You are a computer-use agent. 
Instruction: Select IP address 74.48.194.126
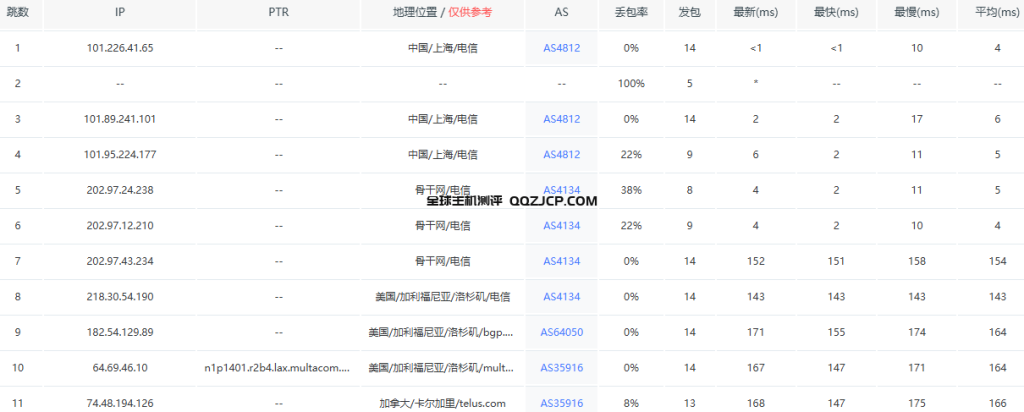[x=120, y=404]
